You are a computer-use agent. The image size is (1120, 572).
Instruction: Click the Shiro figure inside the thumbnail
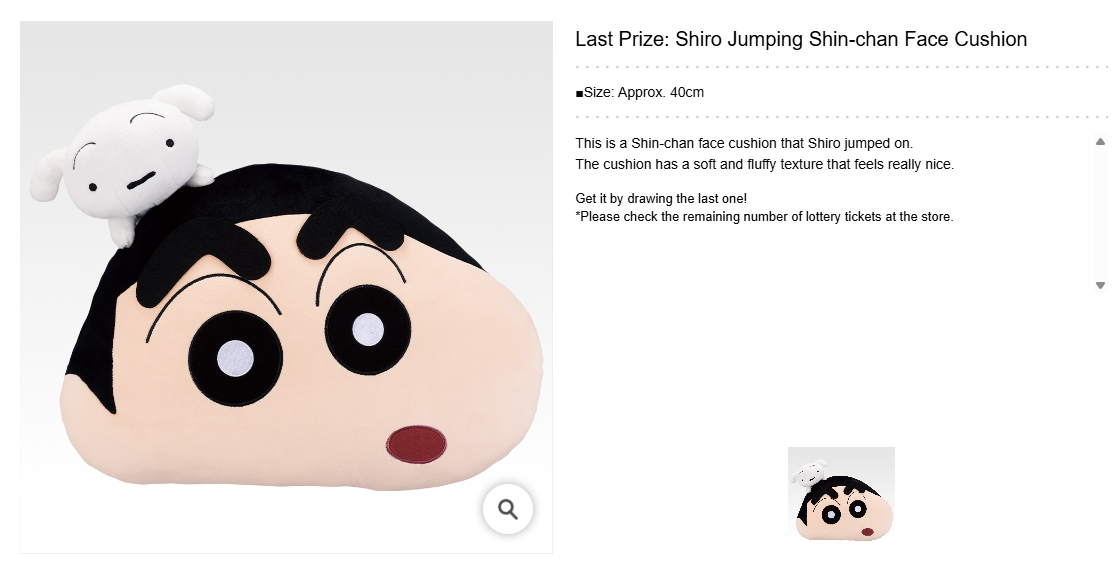point(812,471)
